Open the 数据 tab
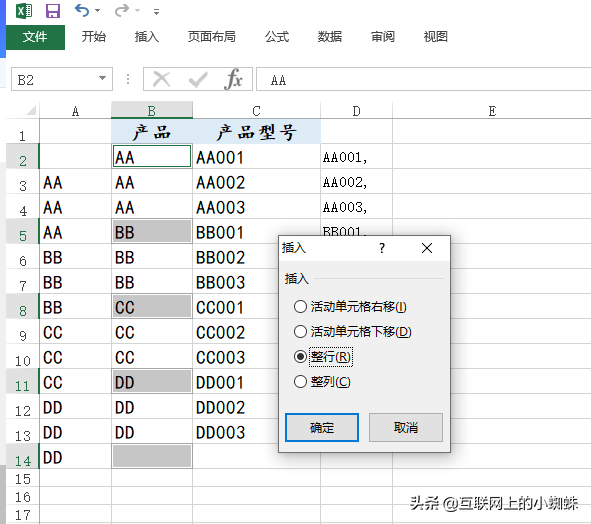591x524 pixels. pyautogui.click(x=330, y=37)
